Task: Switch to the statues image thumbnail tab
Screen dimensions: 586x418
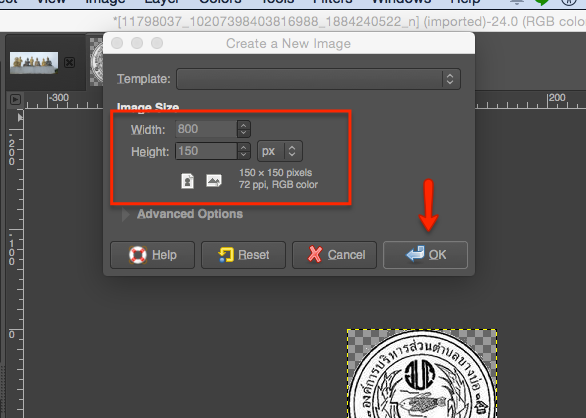Action: tap(34, 62)
